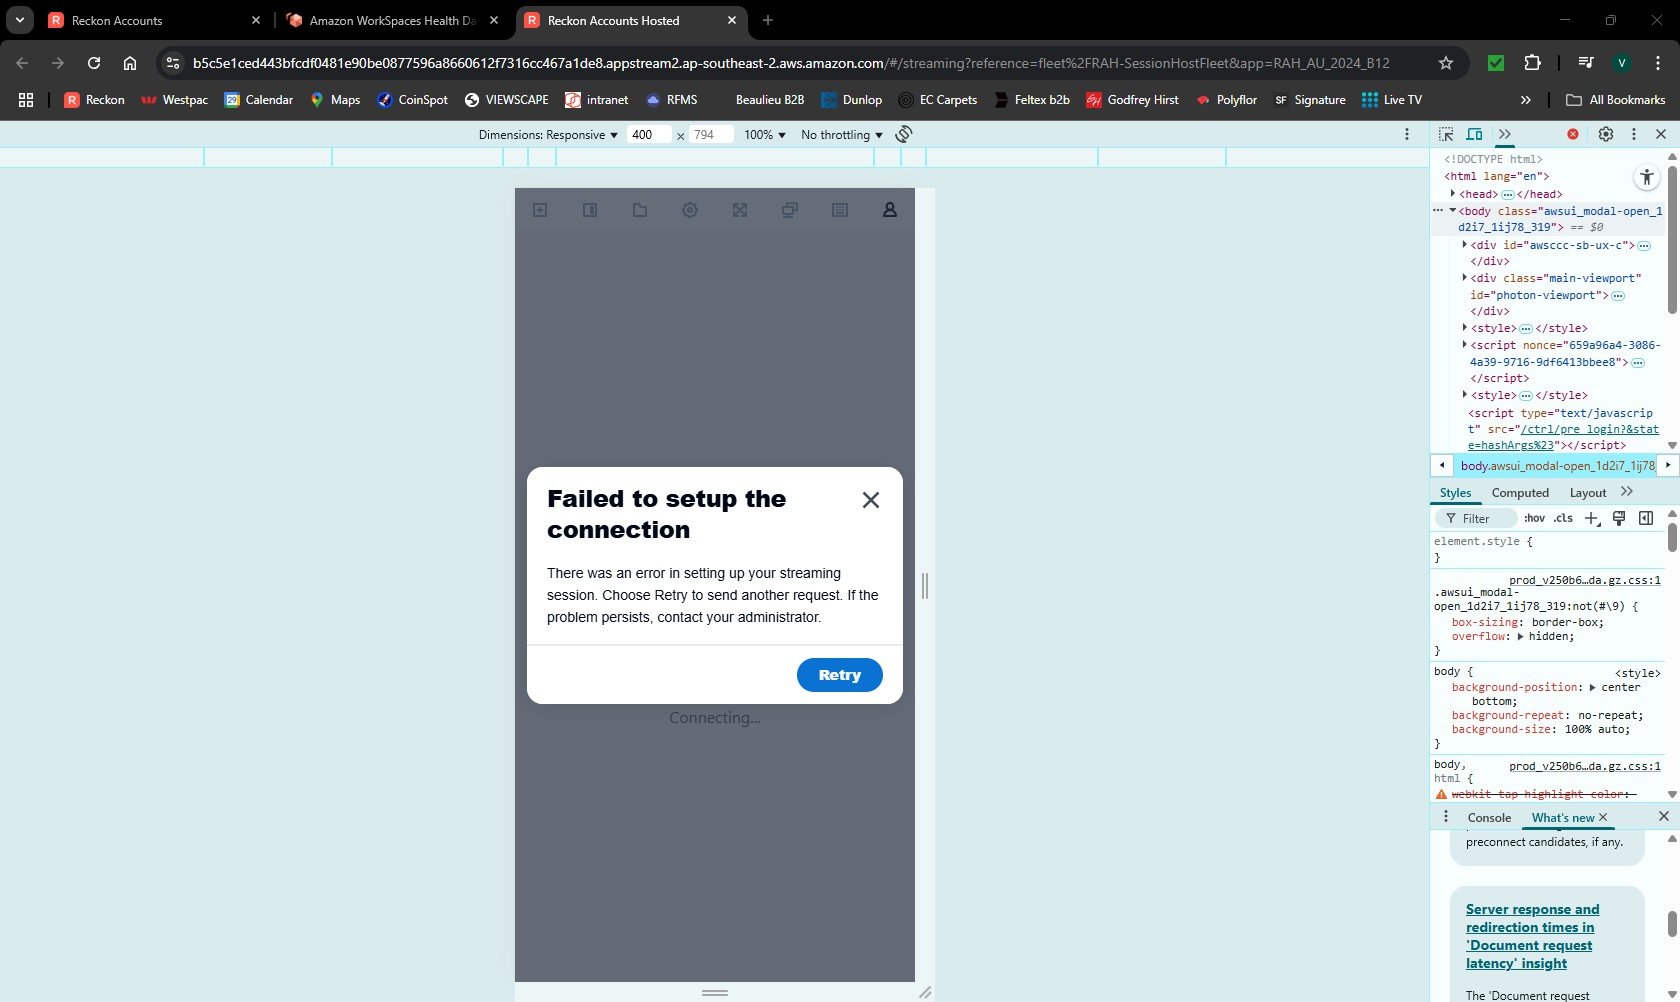
Task: Open the No throttling dropdown
Action: (842, 135)
